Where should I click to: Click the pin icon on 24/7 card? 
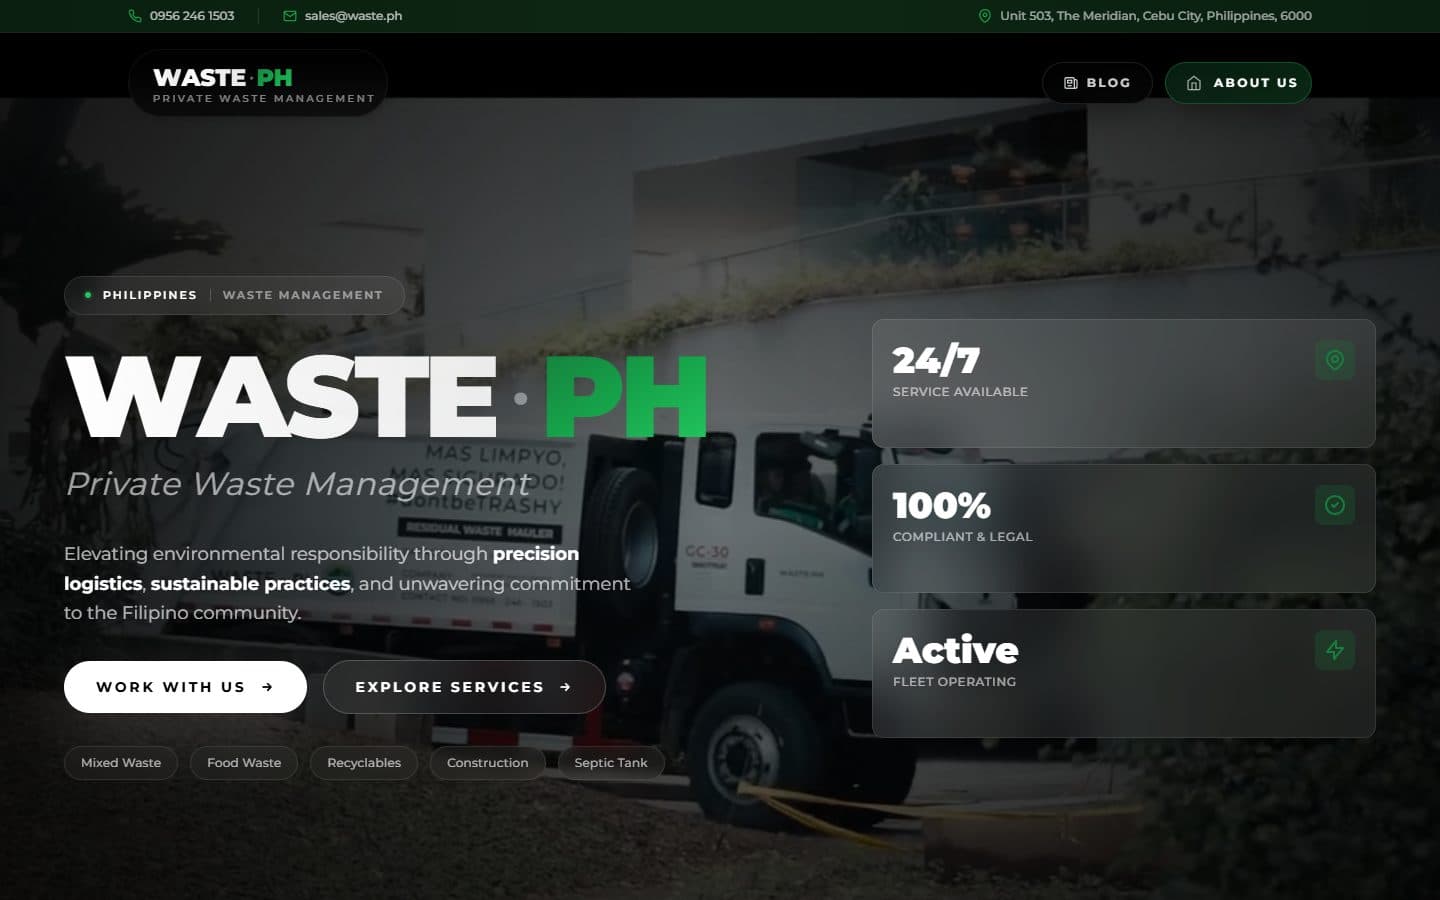[1335, 360]
